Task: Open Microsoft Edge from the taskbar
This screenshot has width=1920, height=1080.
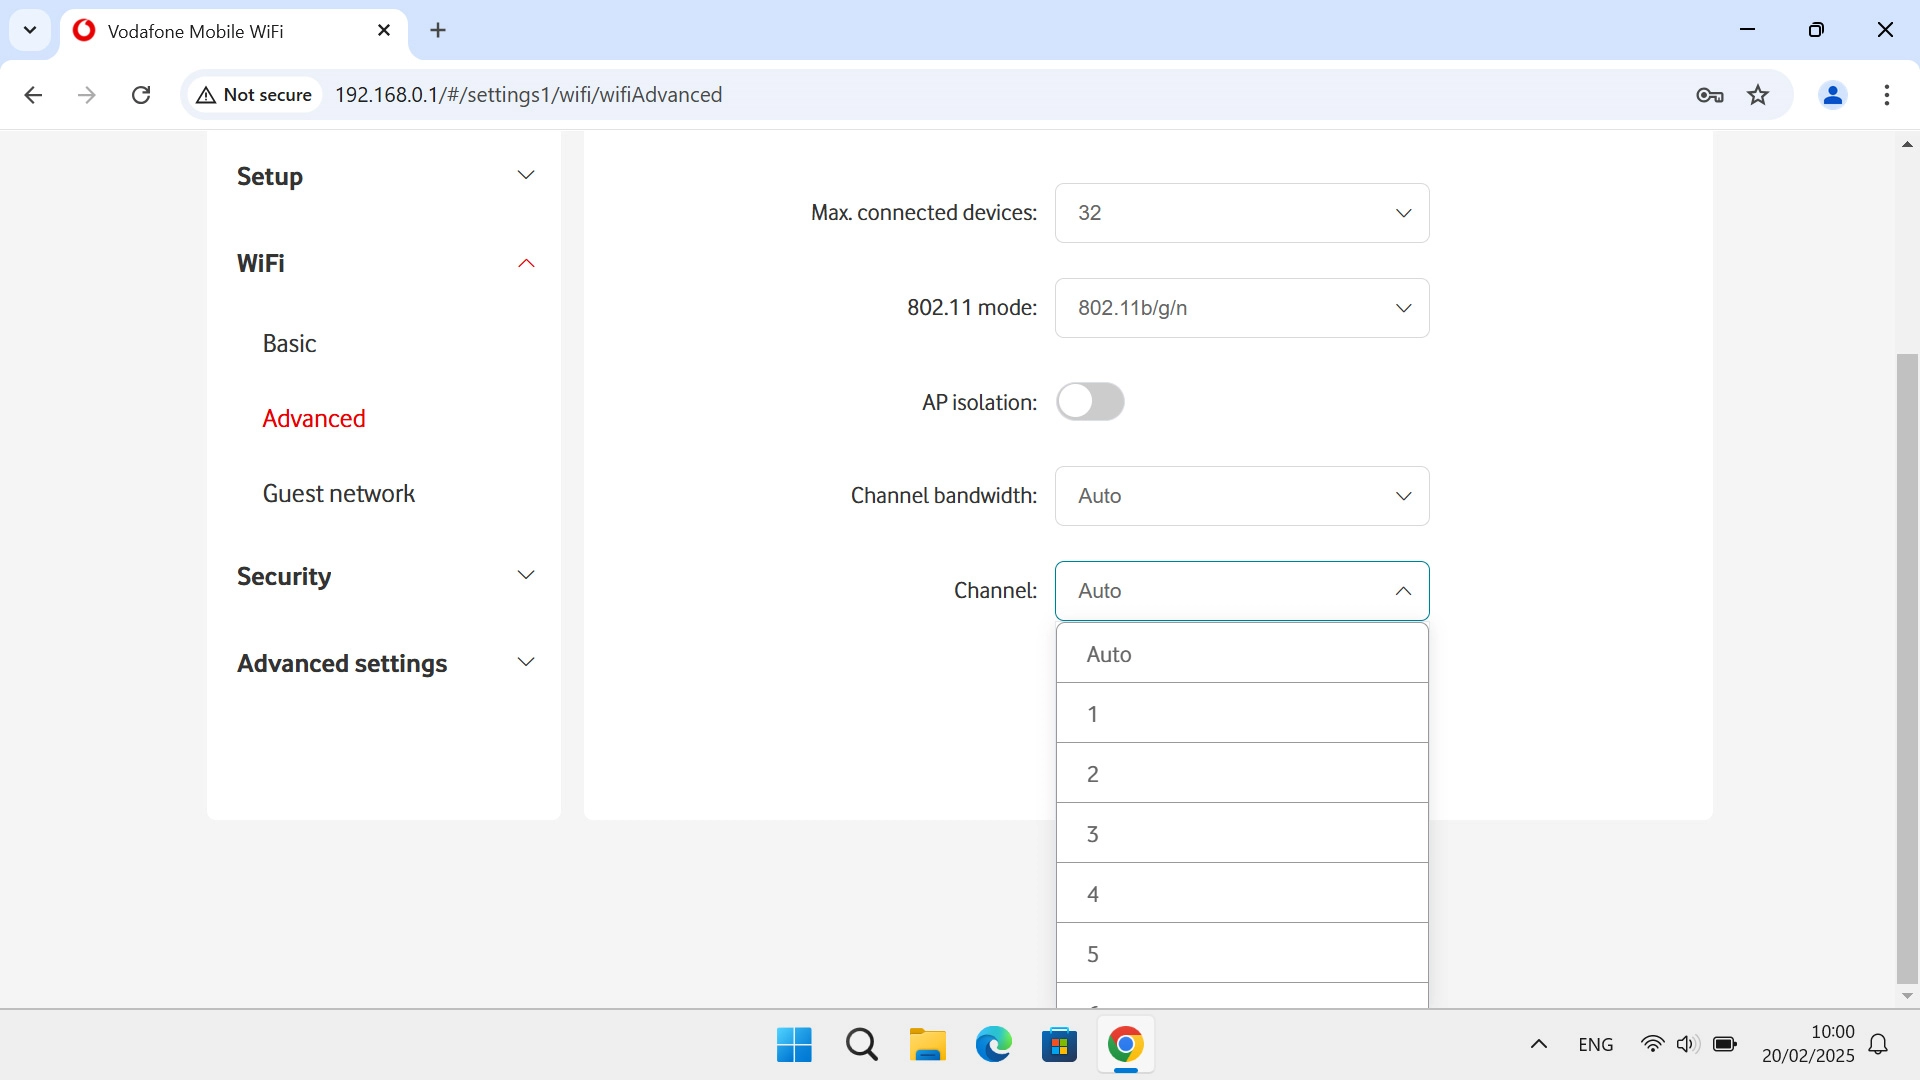Action: pyautogui.click(x=993, y=1045)
